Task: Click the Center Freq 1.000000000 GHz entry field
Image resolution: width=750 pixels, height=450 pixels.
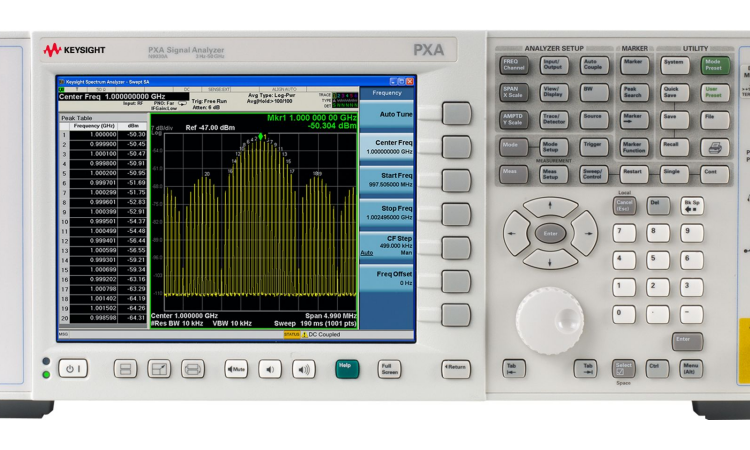Action: click(123, 97)
